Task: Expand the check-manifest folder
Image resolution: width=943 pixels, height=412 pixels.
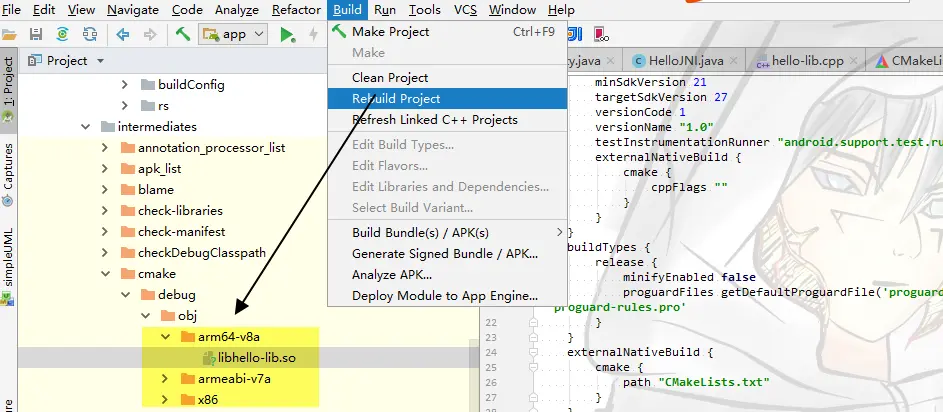Action: [x=105, y=232]
